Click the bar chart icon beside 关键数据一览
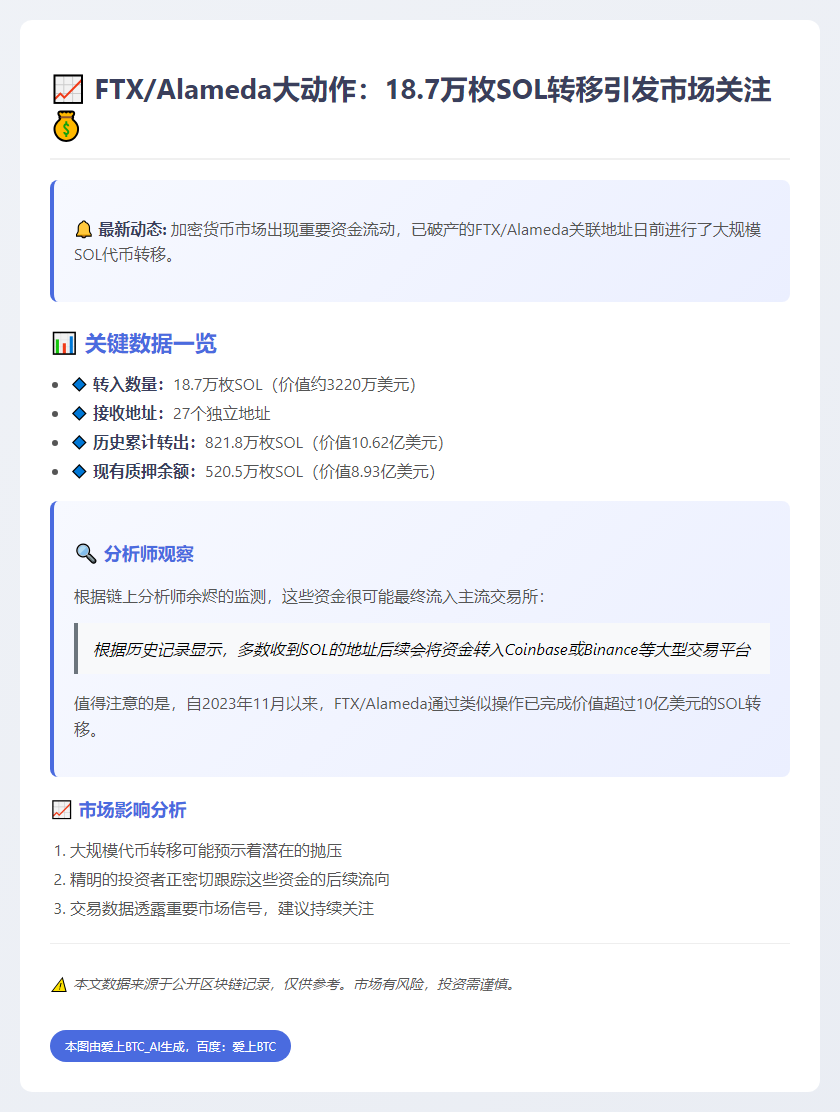Image resolution: width=840 pixels, height=1112 pixels. [x=65, y=344]
